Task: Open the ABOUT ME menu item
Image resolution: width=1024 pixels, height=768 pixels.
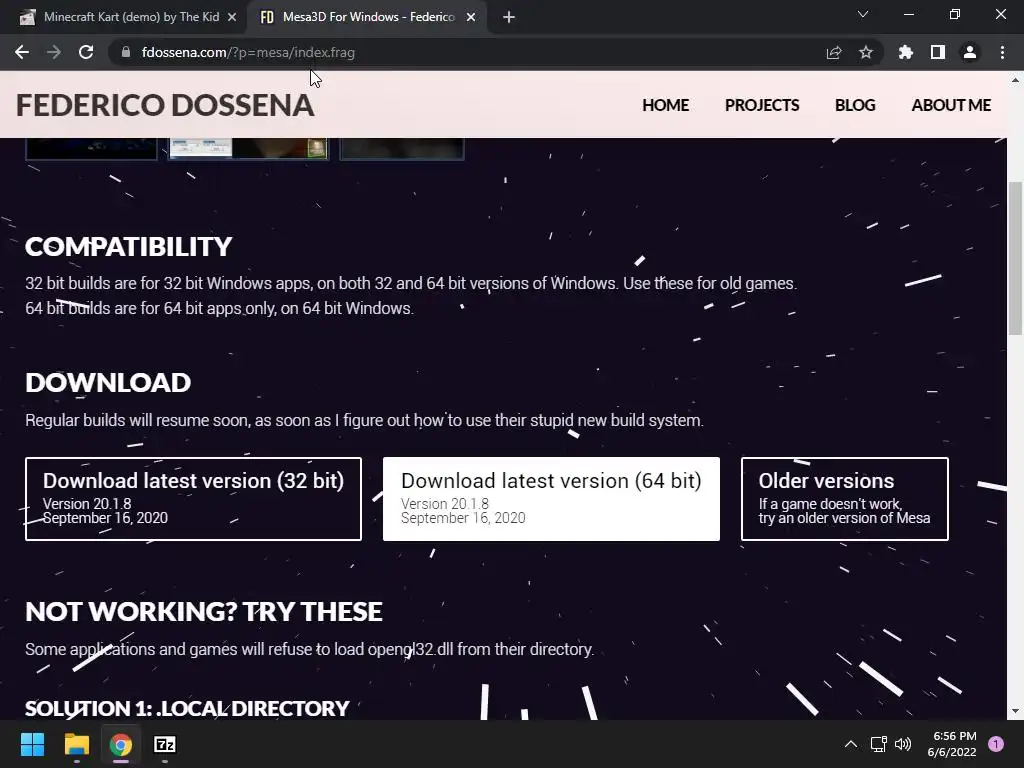Action: click(951, 105)
